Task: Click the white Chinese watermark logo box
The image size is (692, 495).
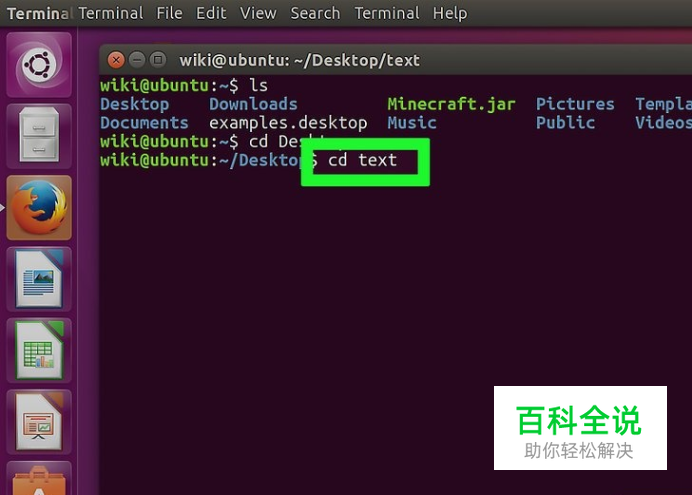Action: pos(580,428)
